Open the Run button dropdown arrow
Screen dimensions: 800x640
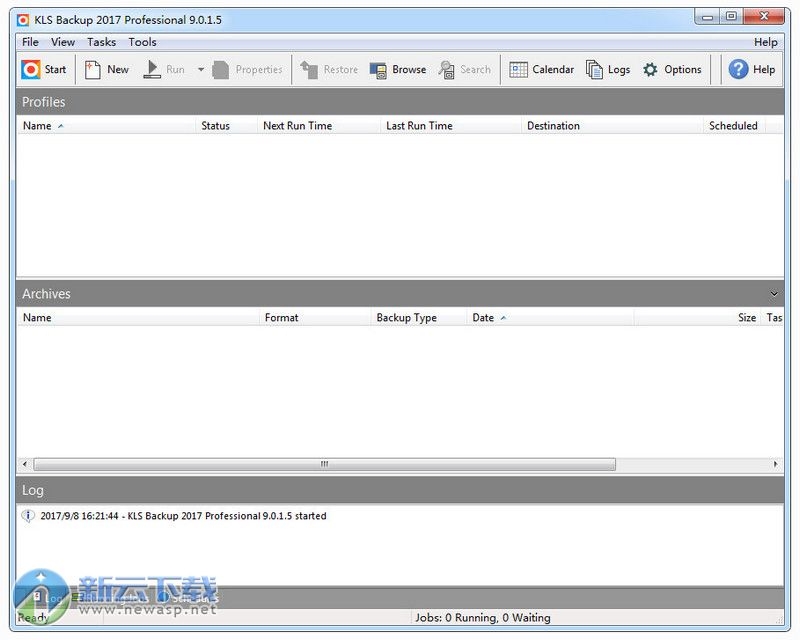[201, 69]
